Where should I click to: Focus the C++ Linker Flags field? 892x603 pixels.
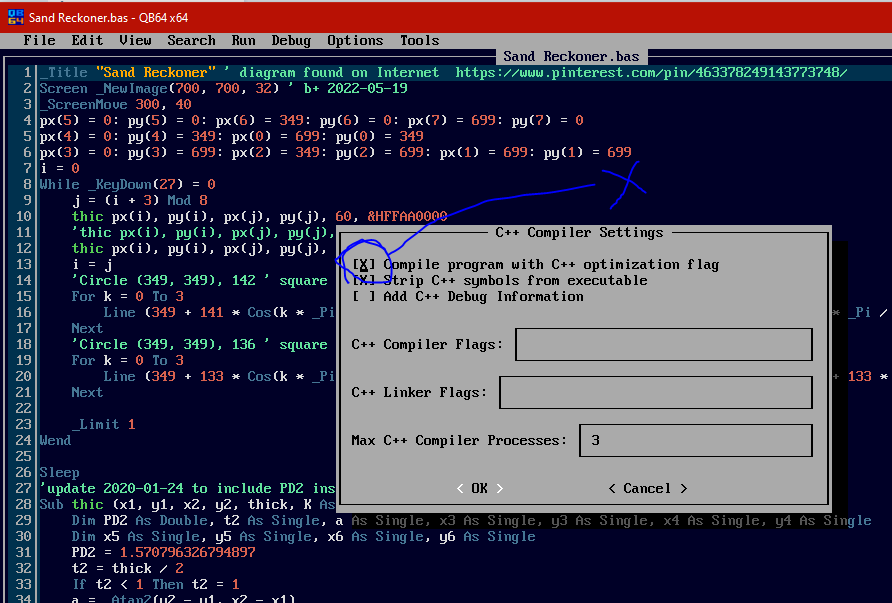pyautogui.click(x=655, y=392)
